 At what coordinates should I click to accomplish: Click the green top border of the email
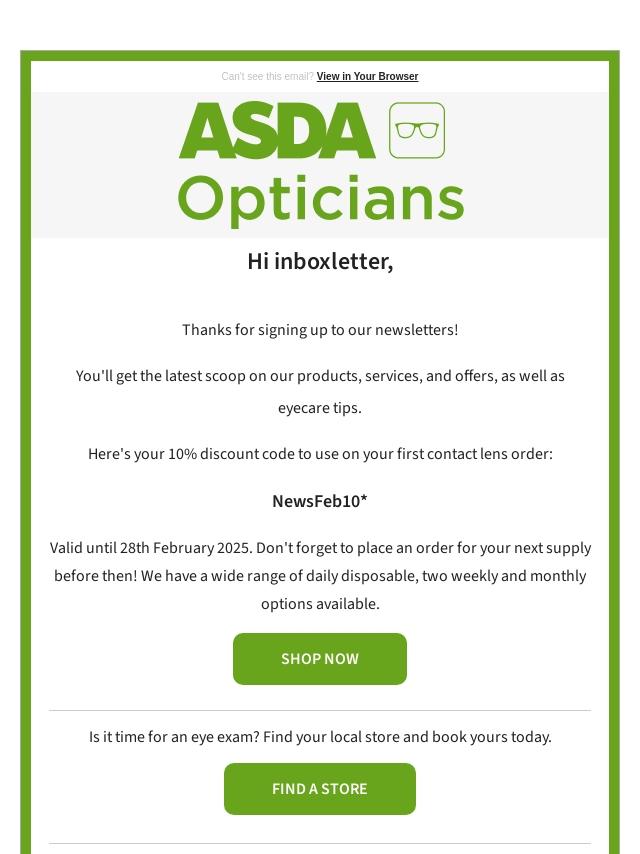(320, 55)
